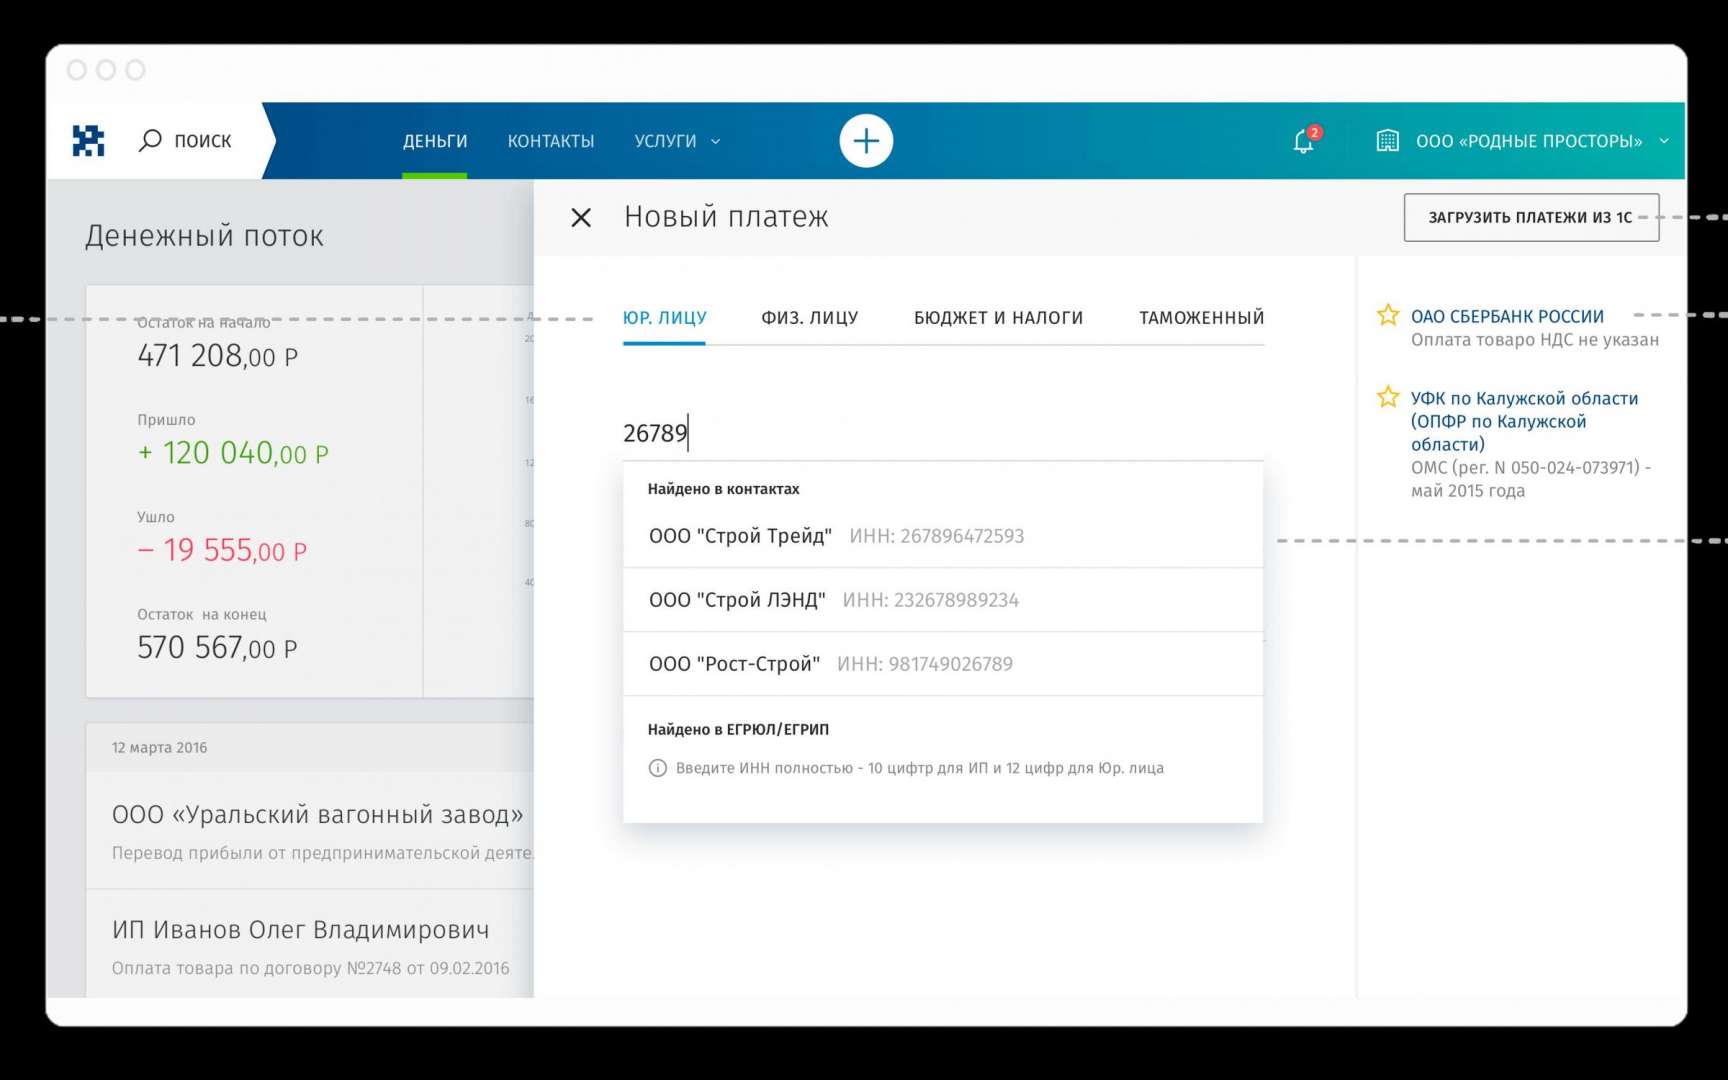
Task: Click the company building icon
Action: click(1387, 141)
